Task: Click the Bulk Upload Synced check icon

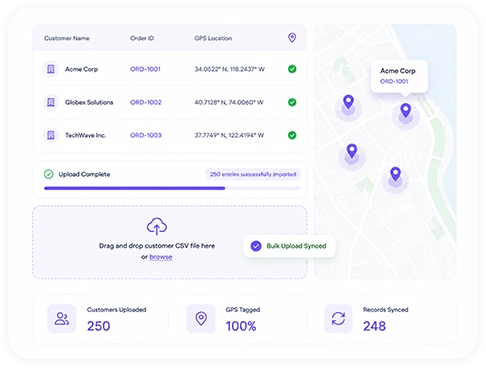Action: 256,246
